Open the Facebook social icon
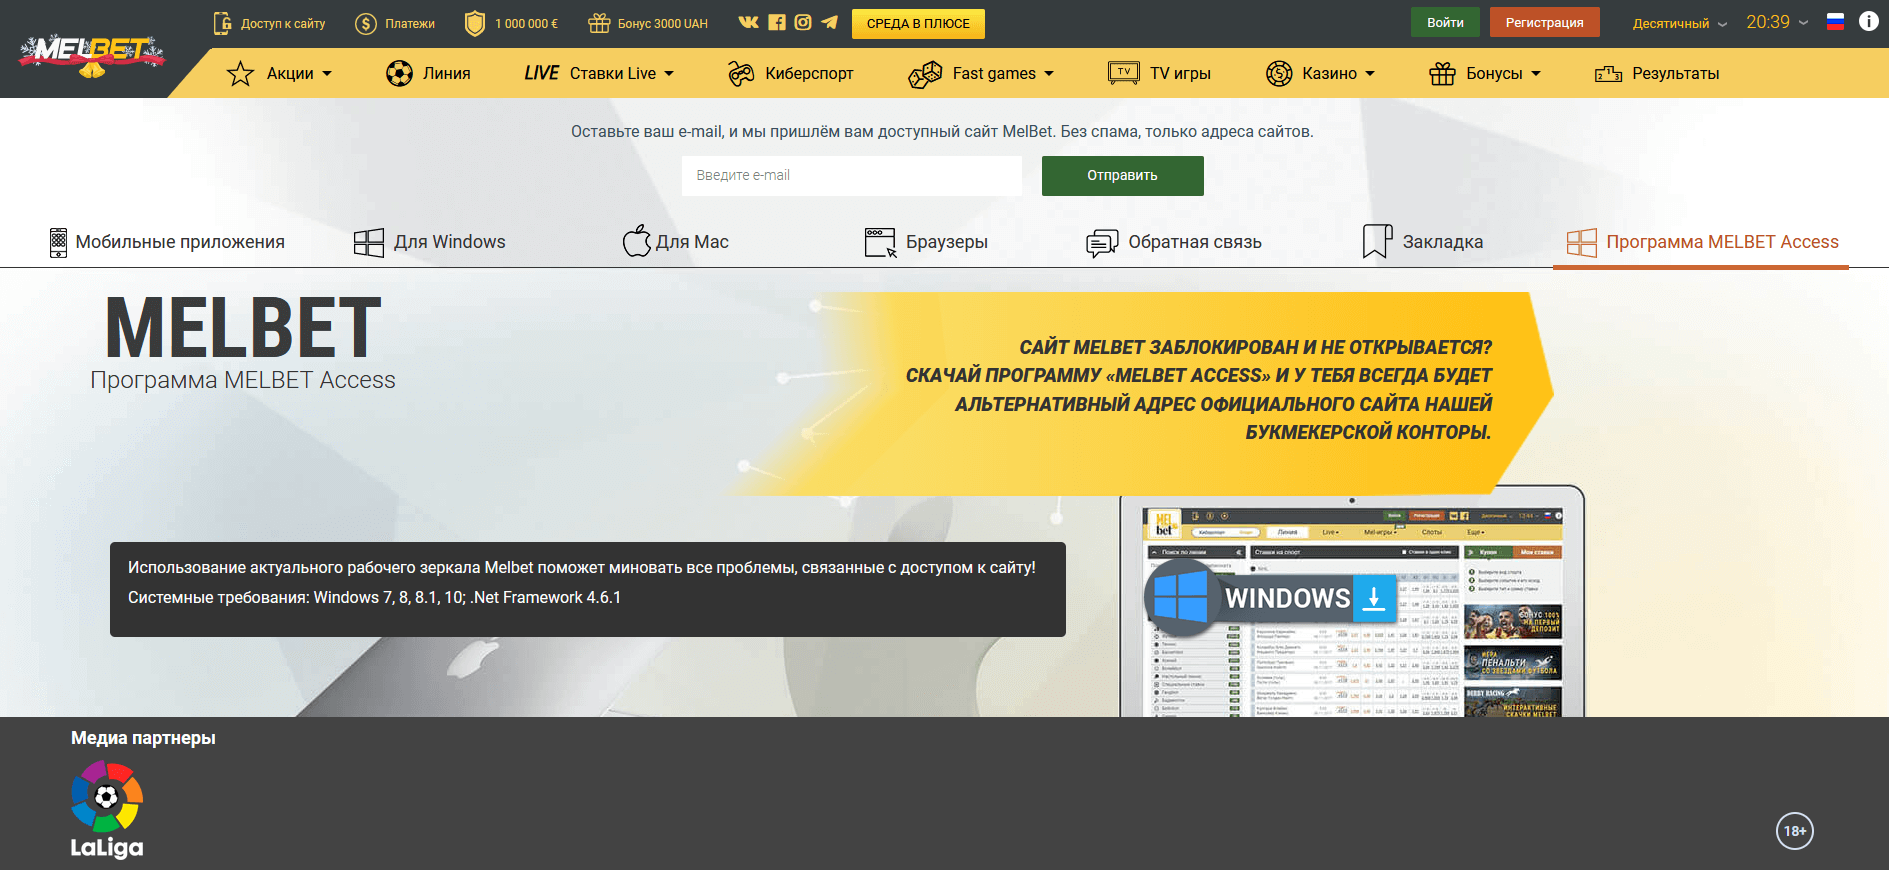This screenshot has height=870, width=1889. pyautogui.click(x=776, y=22)
